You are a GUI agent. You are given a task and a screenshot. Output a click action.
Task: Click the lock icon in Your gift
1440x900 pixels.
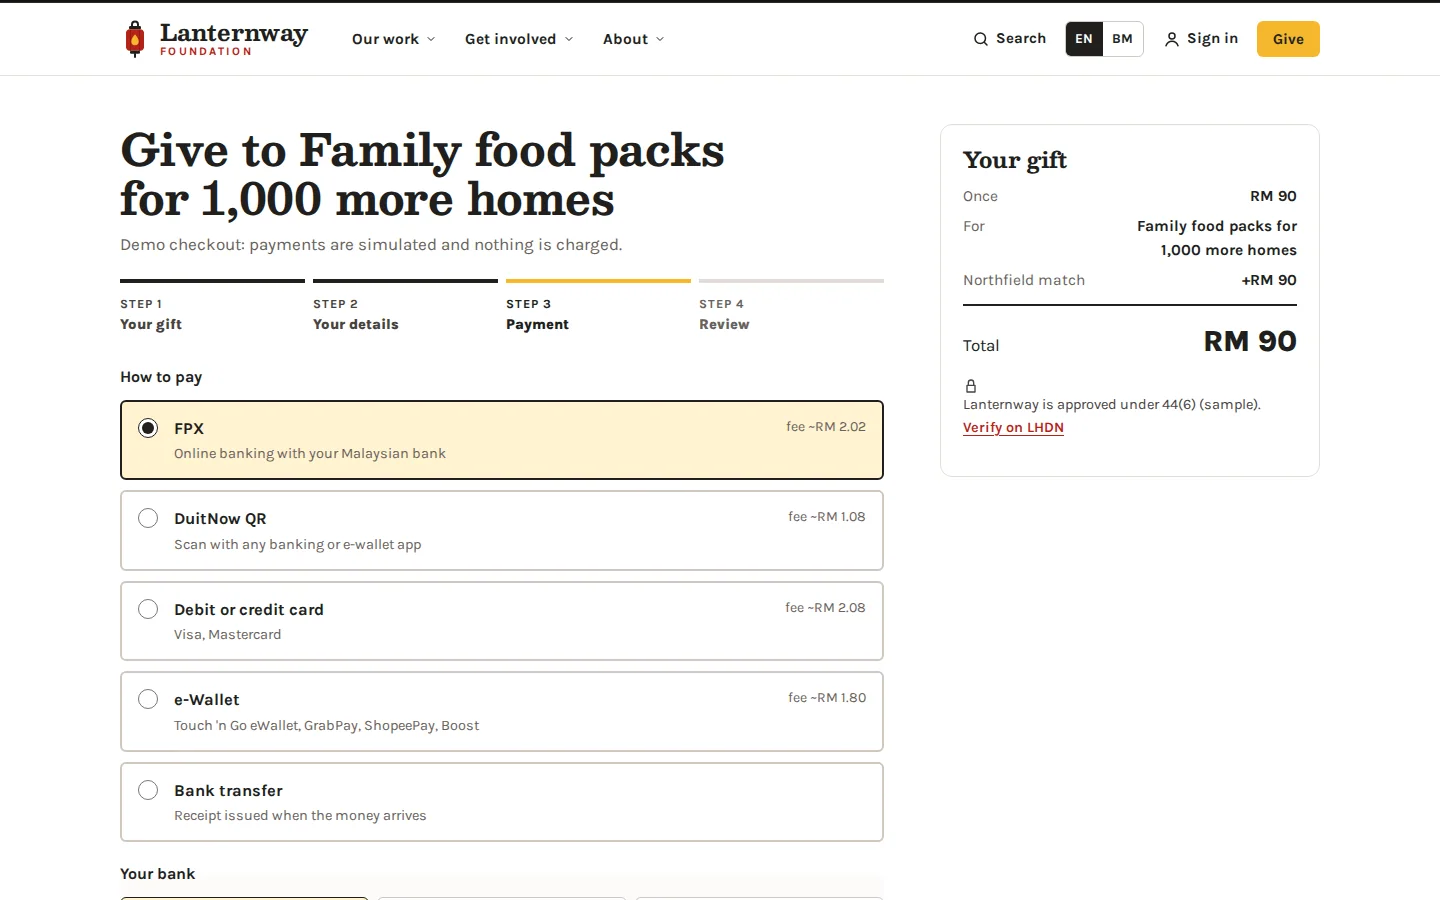coord(970,386)
